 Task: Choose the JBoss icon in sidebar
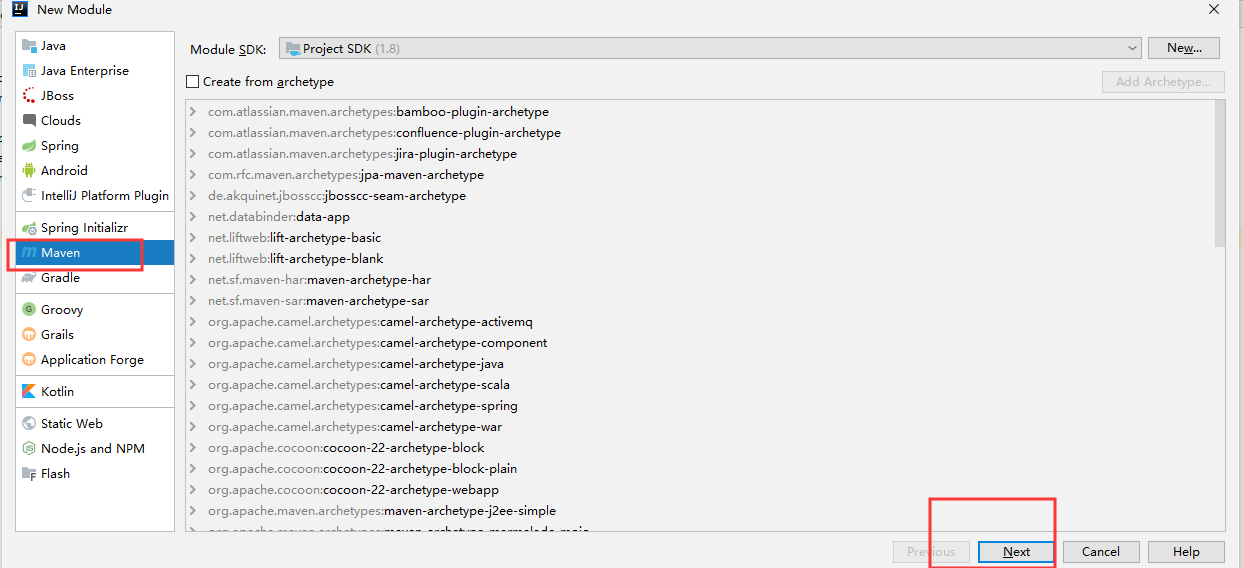pyautogui.click(x=29, y=96)
